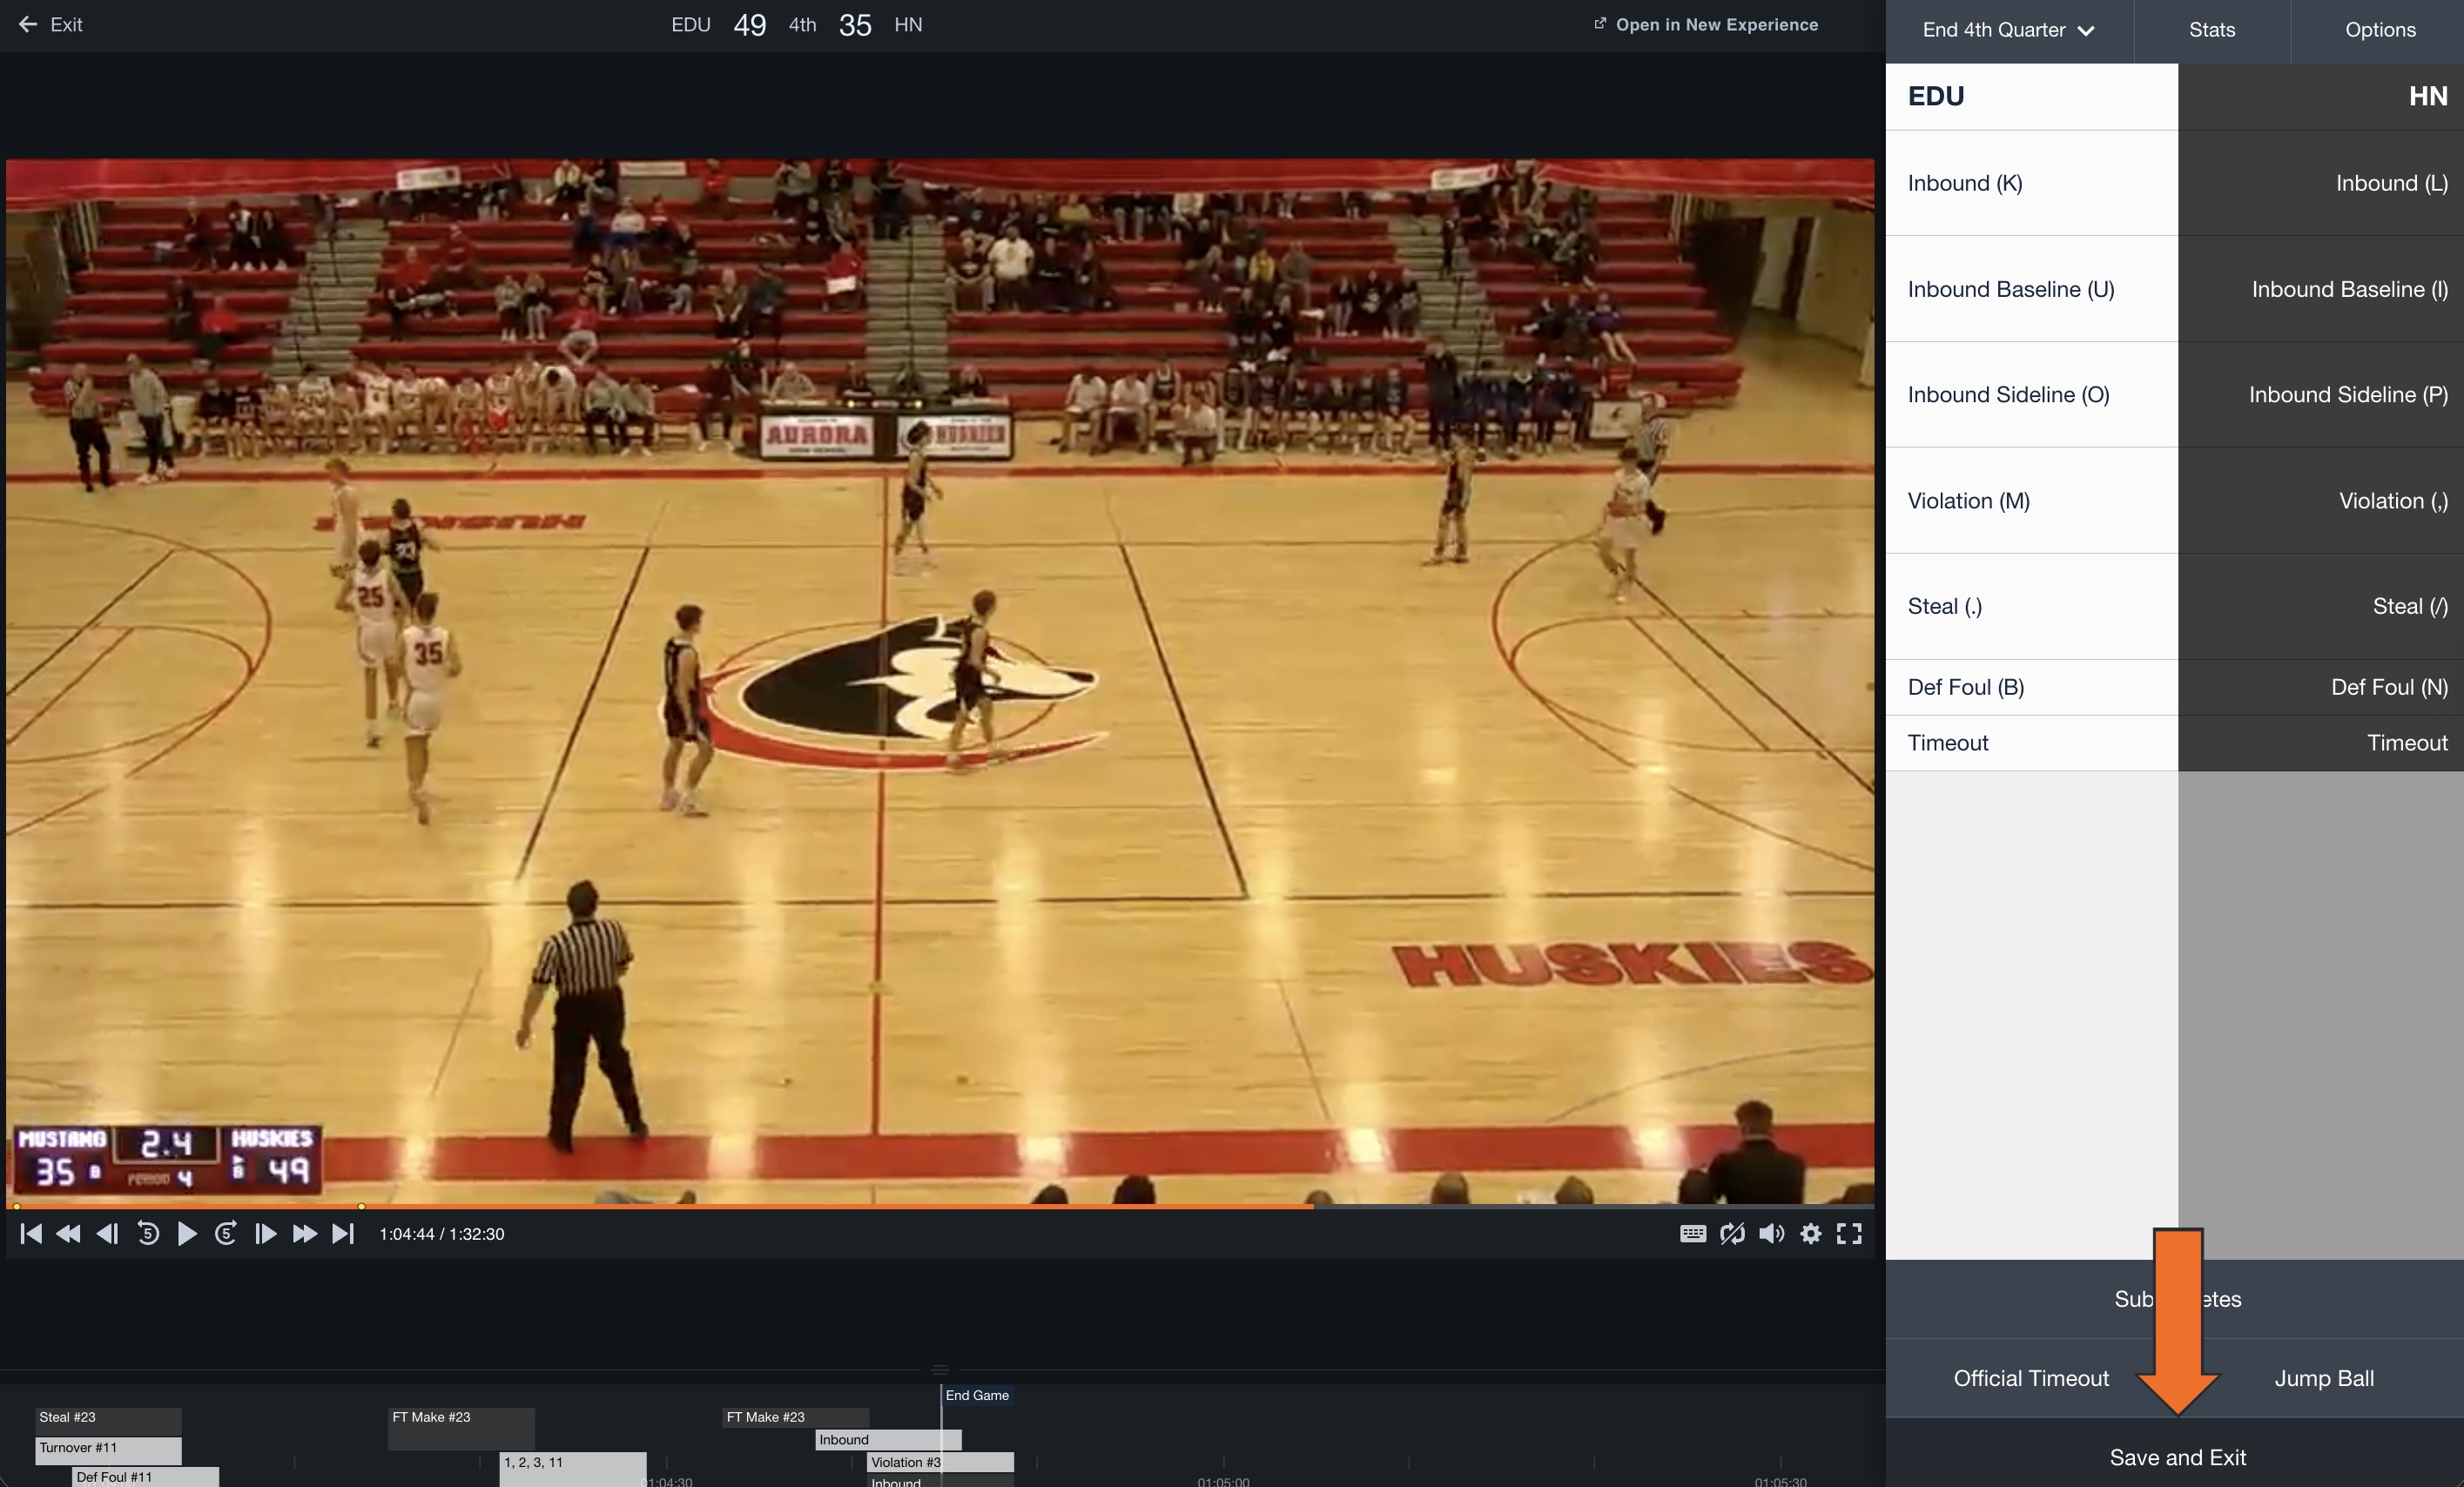Select the EDU team header
The image size is (2464, 1487).
pyautogui.click(x=2032, y=96)
